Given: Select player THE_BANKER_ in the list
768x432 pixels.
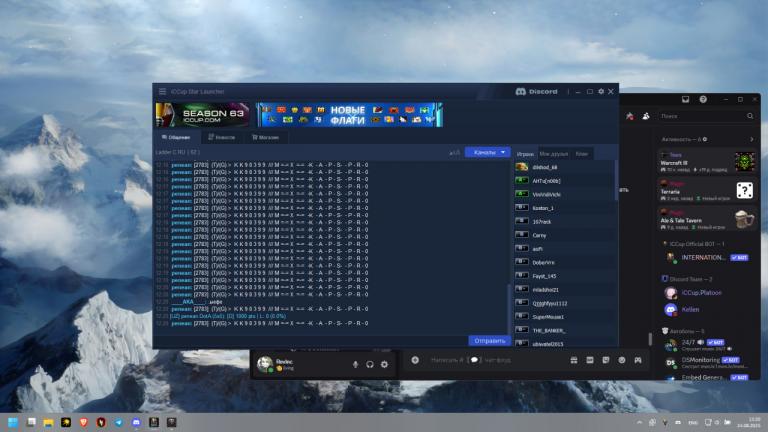Looking at the screenshot, I should click(563, 331).
